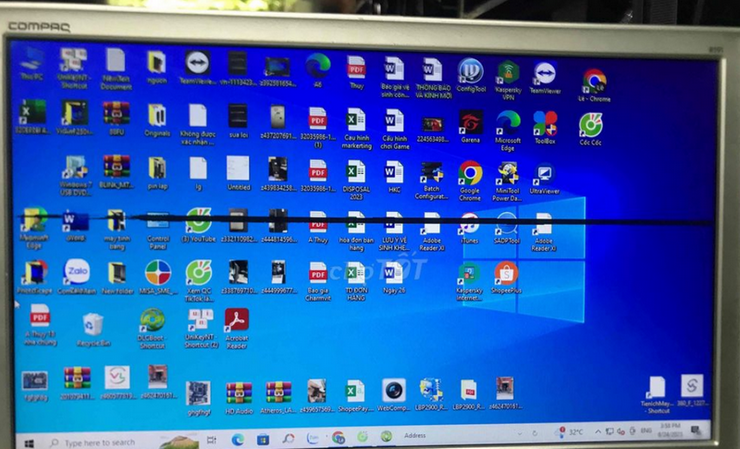Open Task View from the taskbar
The width and height of the screenshot is (740, 449).
coord(212,440)
